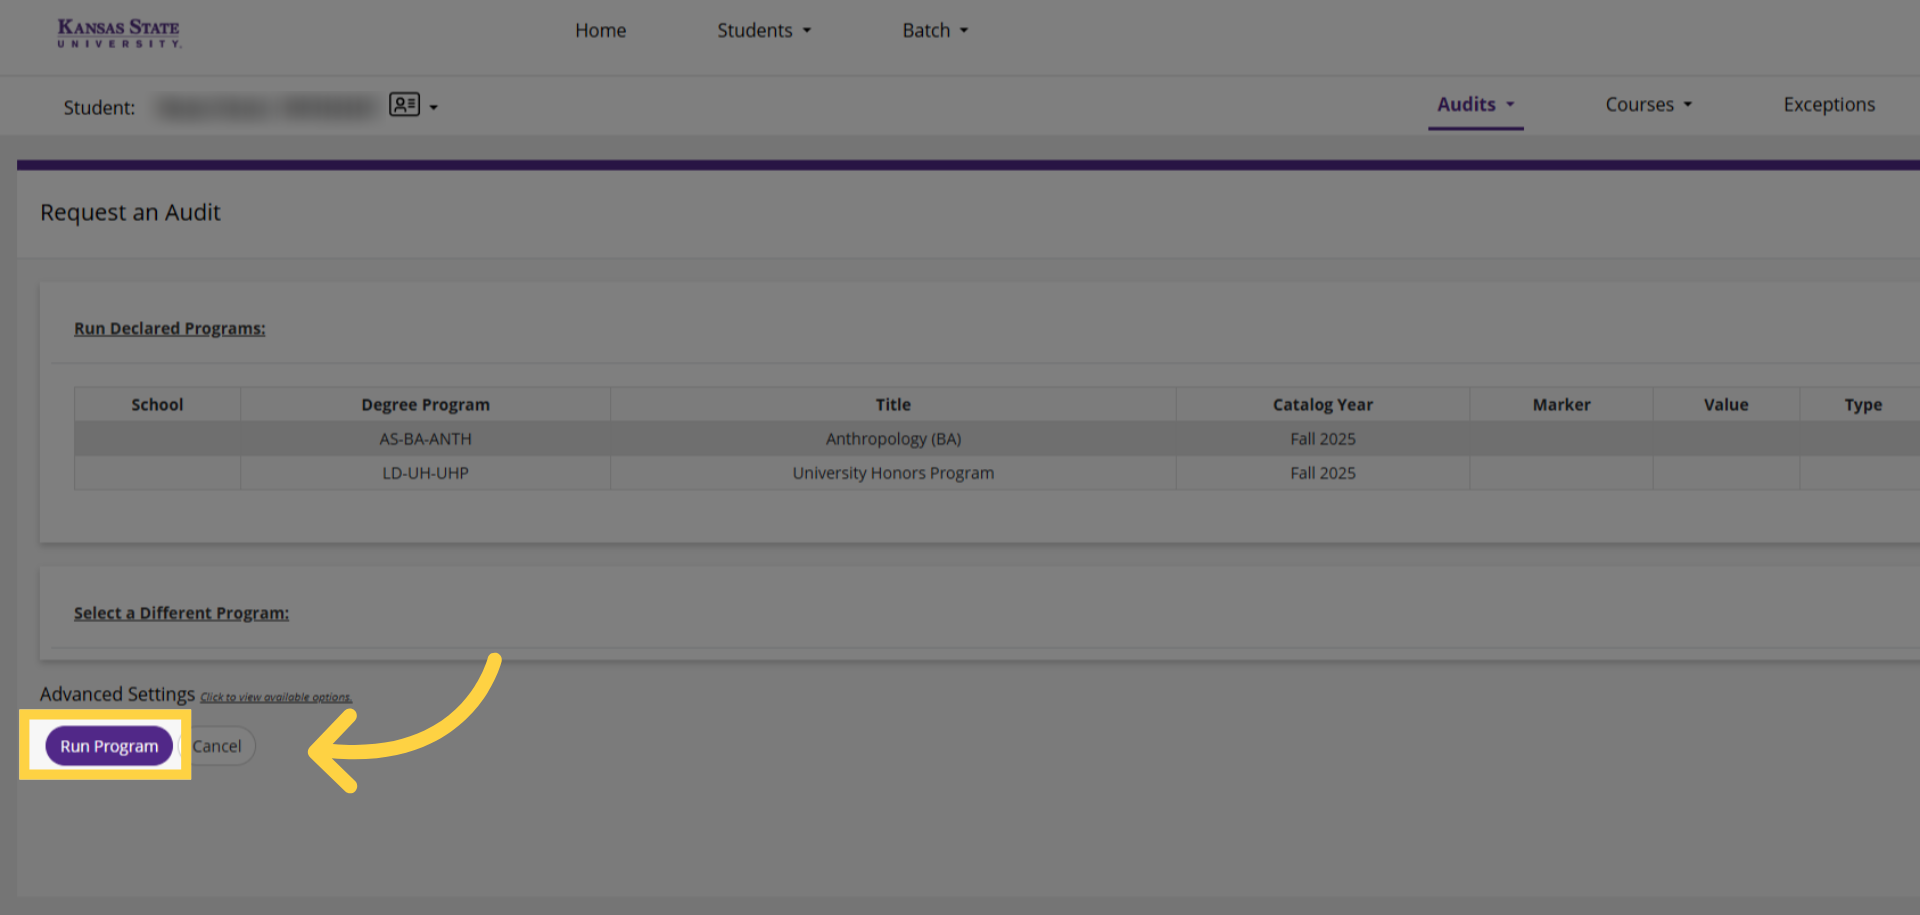
Task: Open the Batch dropdown menu
Action: click(935, 31)
